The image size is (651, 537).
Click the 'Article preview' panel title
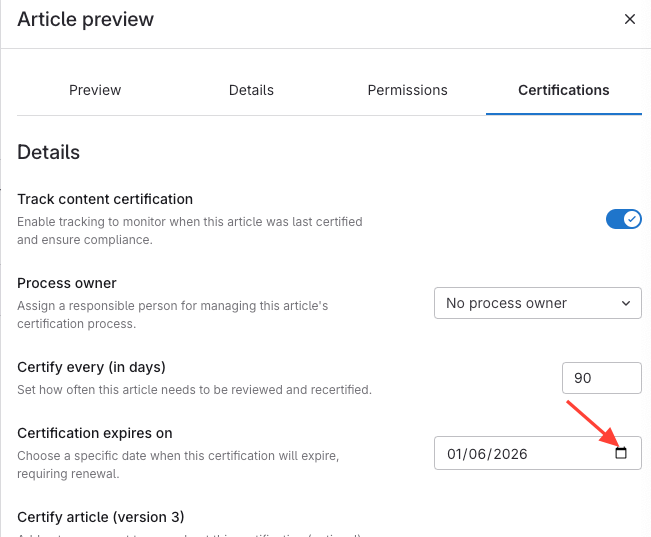(x=86, y=19)
